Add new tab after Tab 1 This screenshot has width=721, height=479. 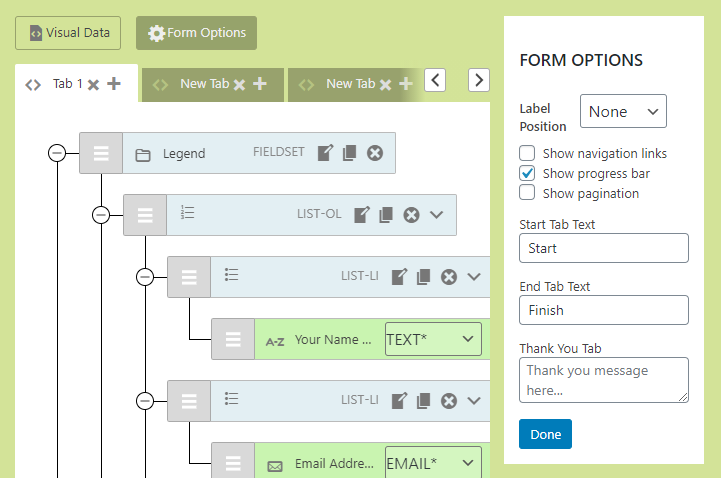tap(114, 84)
